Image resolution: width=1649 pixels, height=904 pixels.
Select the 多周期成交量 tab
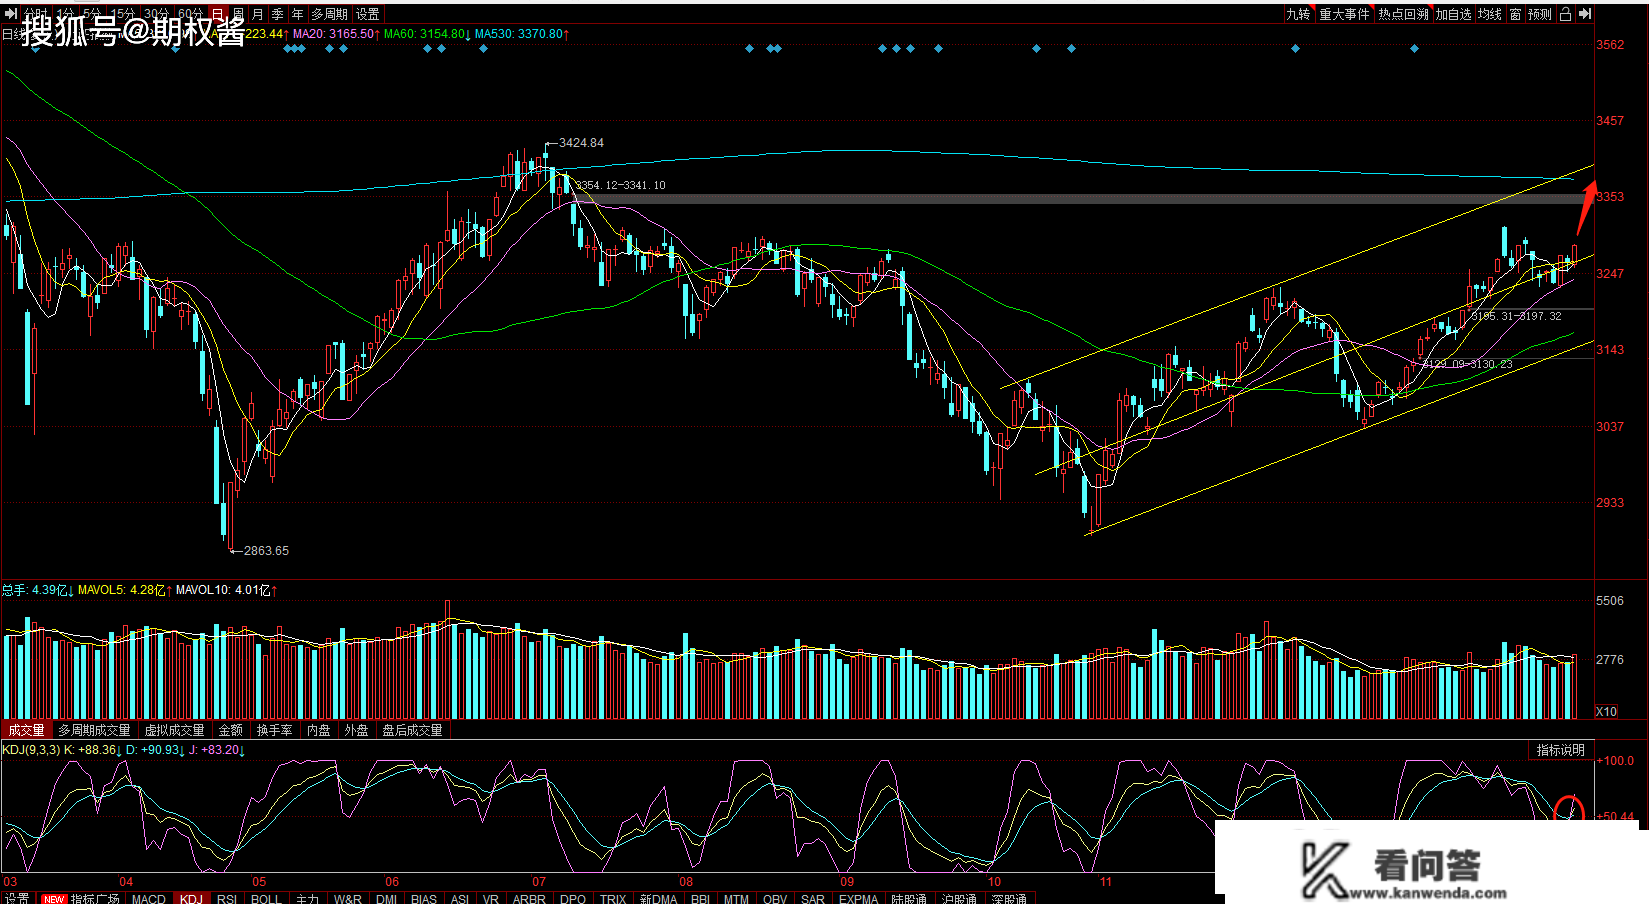[94, 730]
